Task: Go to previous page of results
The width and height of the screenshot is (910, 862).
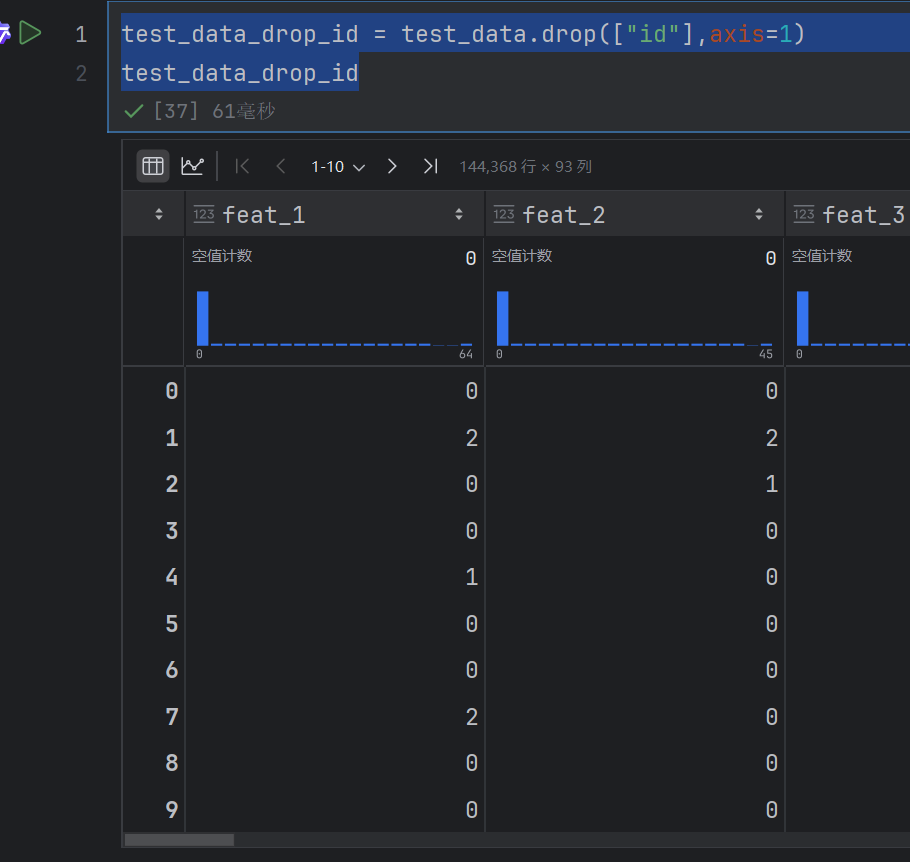Action: tap(281, 167)
